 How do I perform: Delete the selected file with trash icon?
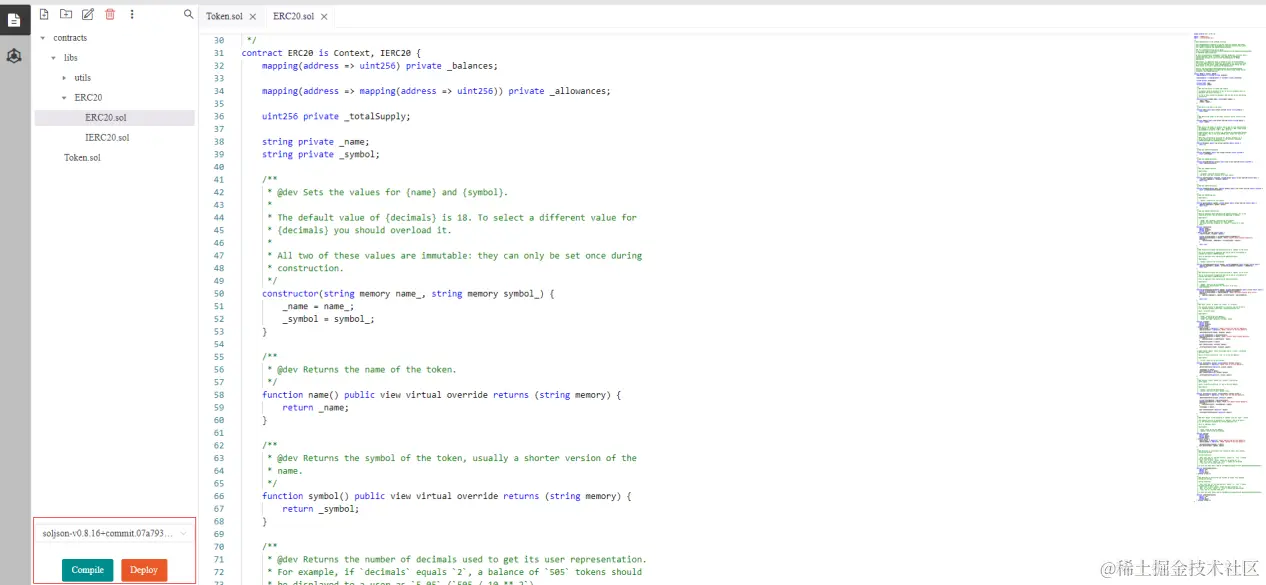point(110,14)
